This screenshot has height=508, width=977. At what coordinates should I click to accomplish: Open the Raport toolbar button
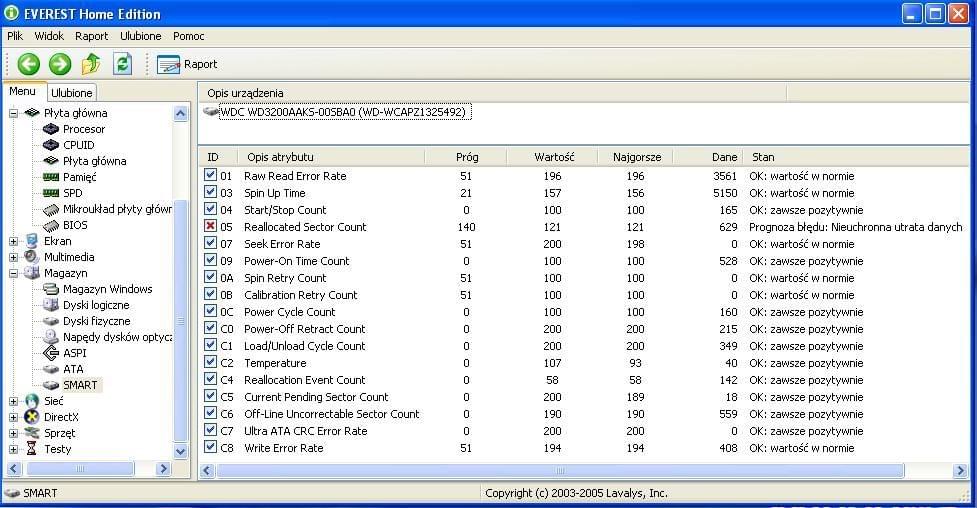[187, 64]
